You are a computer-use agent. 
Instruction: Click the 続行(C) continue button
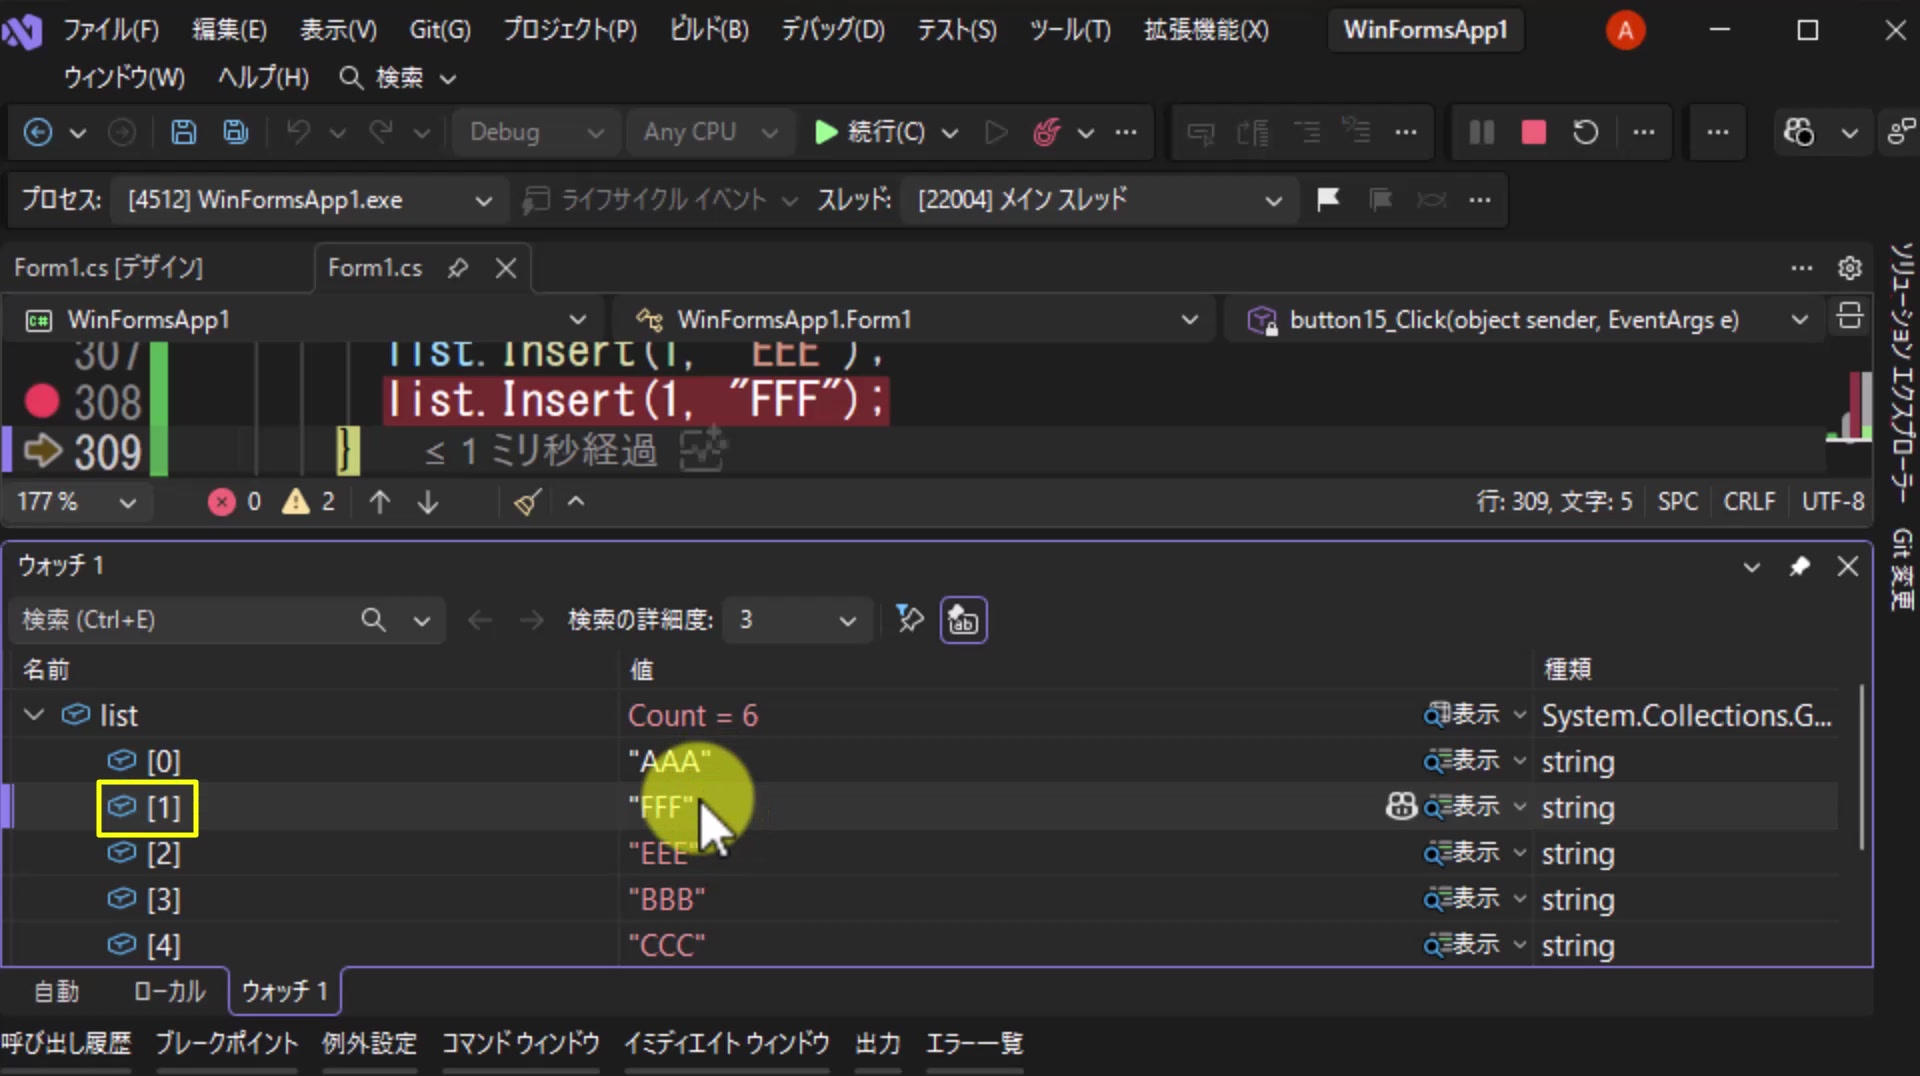pos(870,132)
